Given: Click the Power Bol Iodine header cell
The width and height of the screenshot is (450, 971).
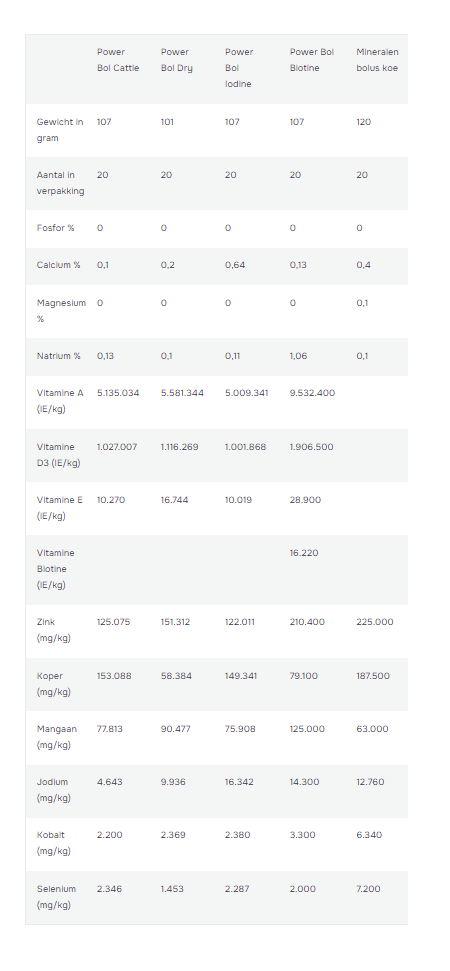Looking at the screenshot, I should click(239, 68).
